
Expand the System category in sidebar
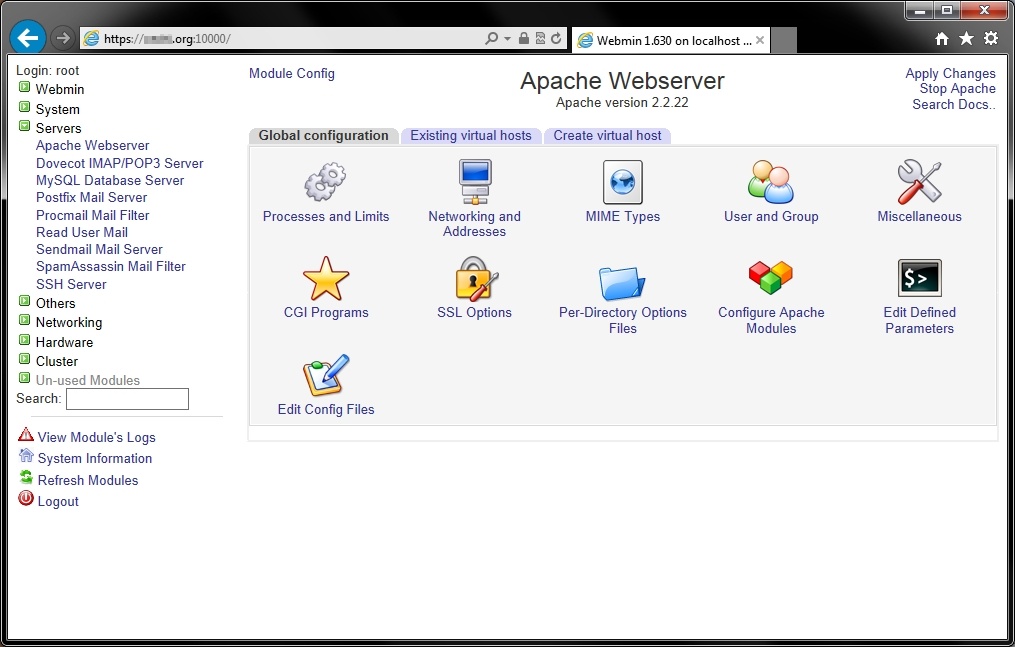click(25, 108)
